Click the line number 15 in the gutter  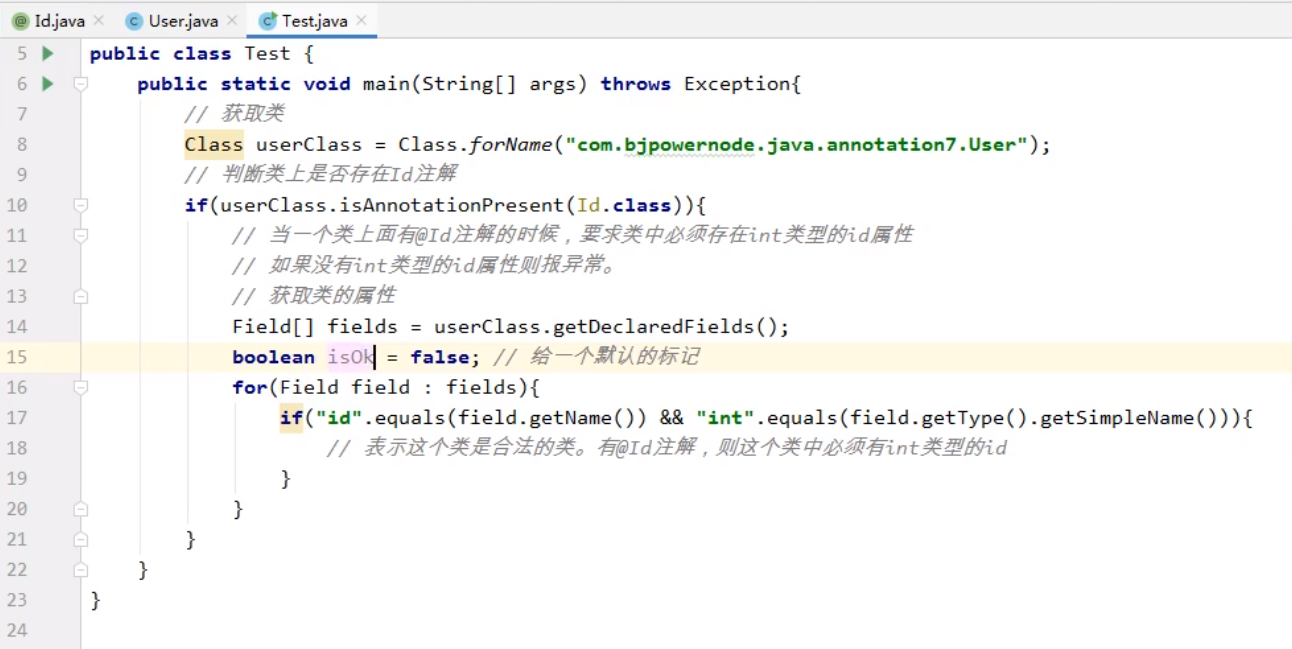coord(17,357)
